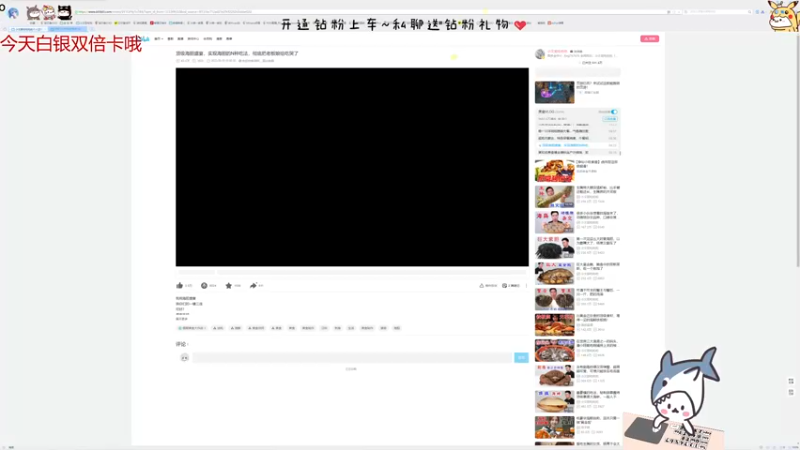The height and width of the screenshot is (450, 800).
Task: Click the subscribe collection button in the playlist panel
Action: tap(610, 119)
